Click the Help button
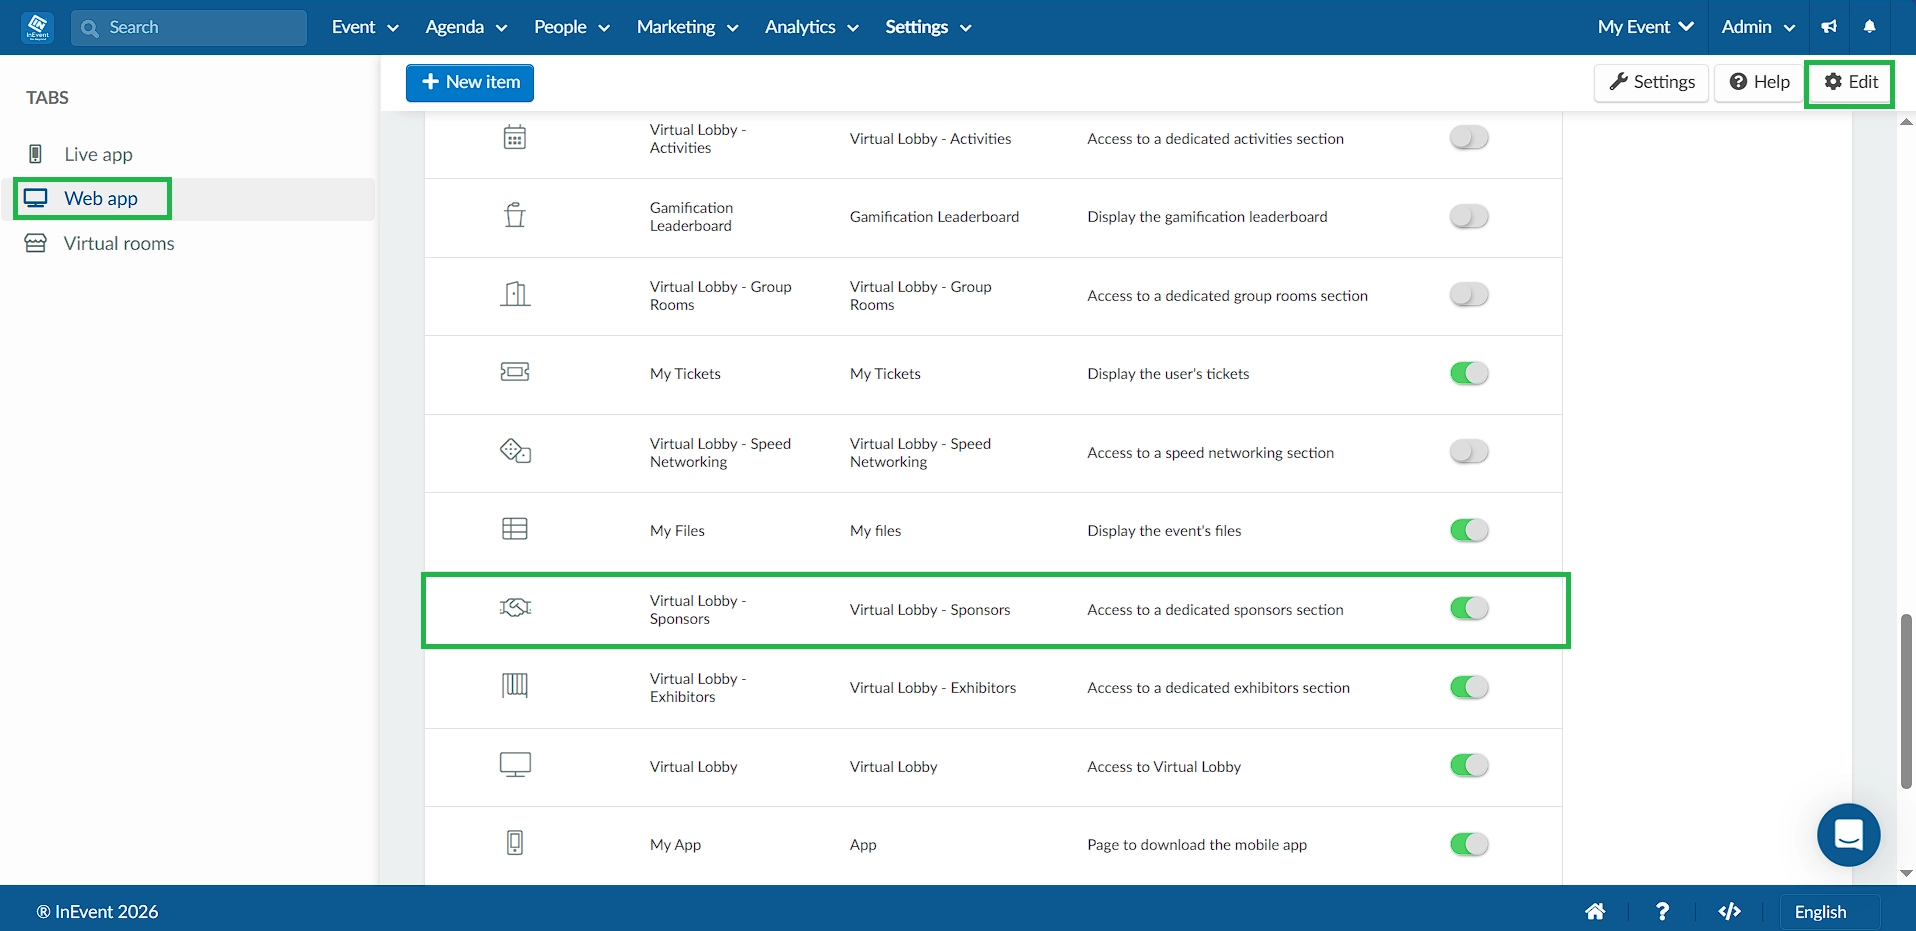The height and width of the screenshot is (931, 1916). 1759,82
